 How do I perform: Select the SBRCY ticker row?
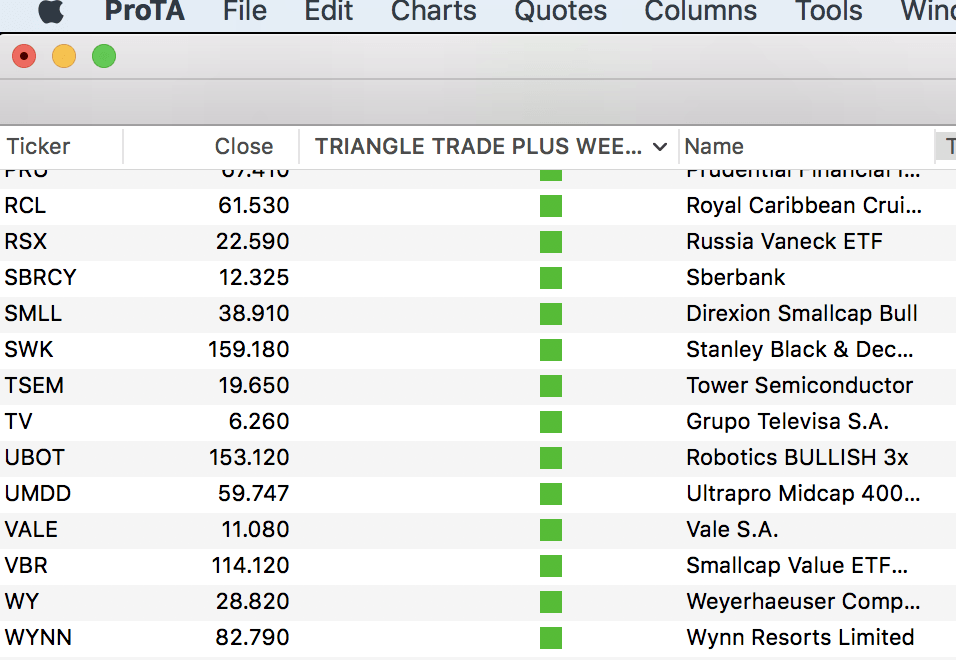[x=40, y=278]
